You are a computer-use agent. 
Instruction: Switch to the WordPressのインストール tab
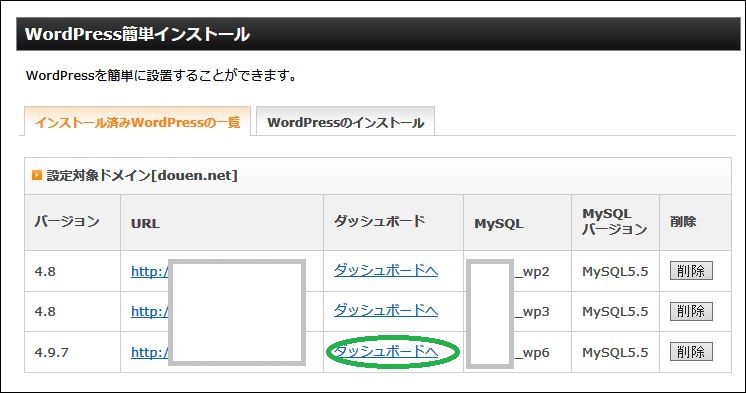pyautogui.click(x=345, y=122)
